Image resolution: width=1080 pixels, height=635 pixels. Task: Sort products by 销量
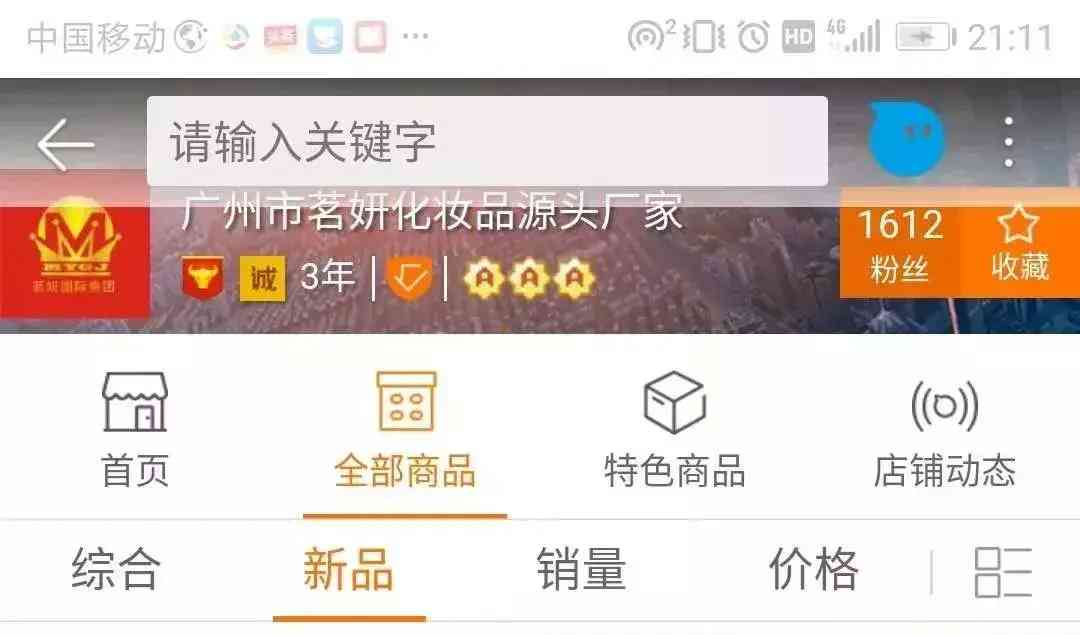tap(582, 569)
